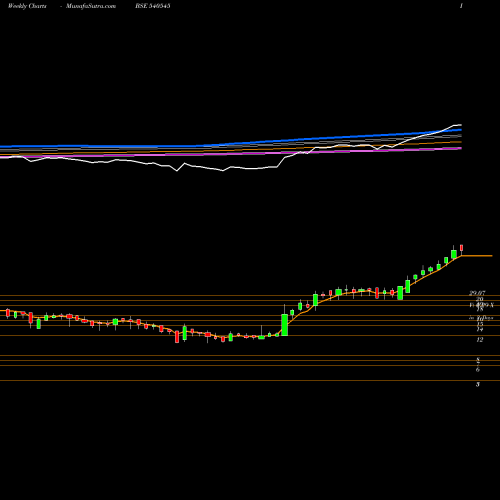Image resolution: width=500 pixels, height=500 pixels.
Task: Click the price axis label 6
Action: pos(478,370)
